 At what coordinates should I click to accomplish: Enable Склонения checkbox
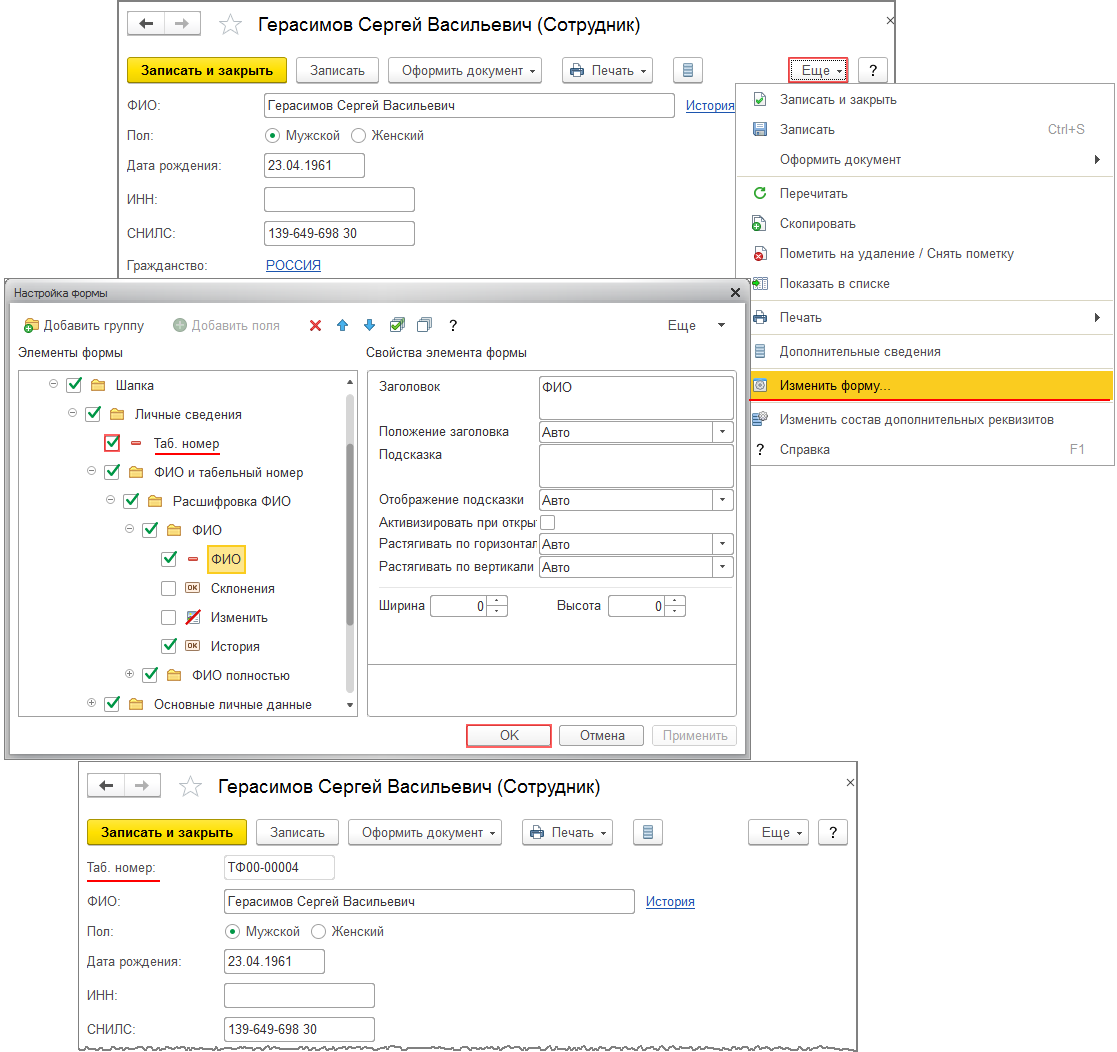tap(169, 588)
